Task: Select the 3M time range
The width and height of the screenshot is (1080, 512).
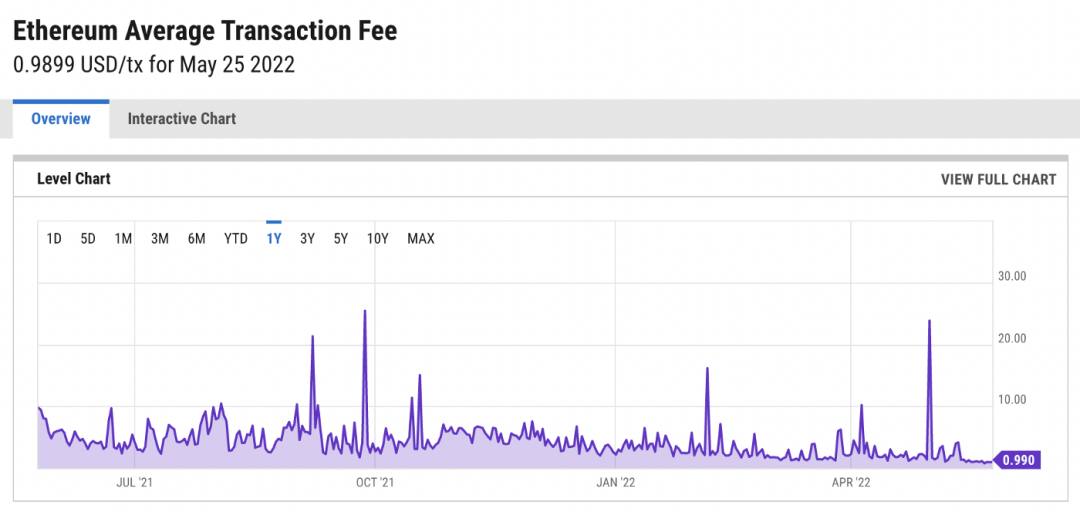Action: tap(160, 239)
